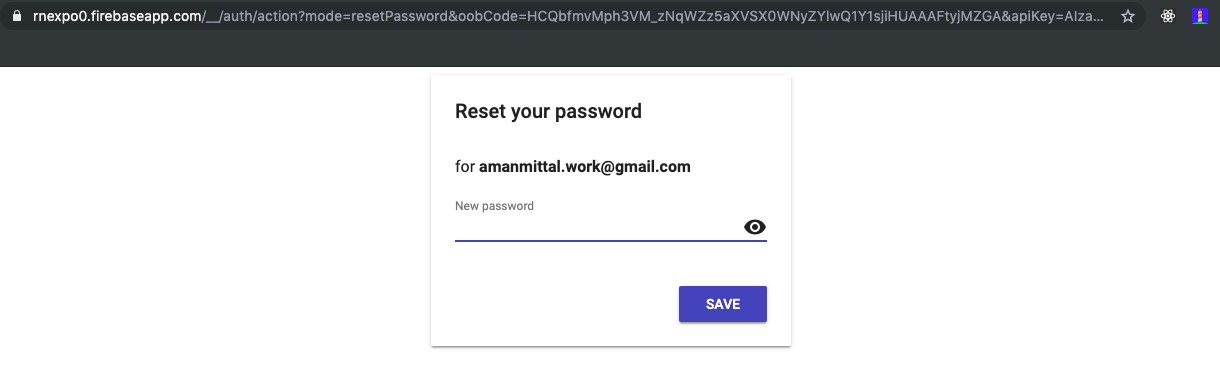The image size is (1220, 374).
Task: Click the blue underline of password field
Action: [x=611, y=241]
